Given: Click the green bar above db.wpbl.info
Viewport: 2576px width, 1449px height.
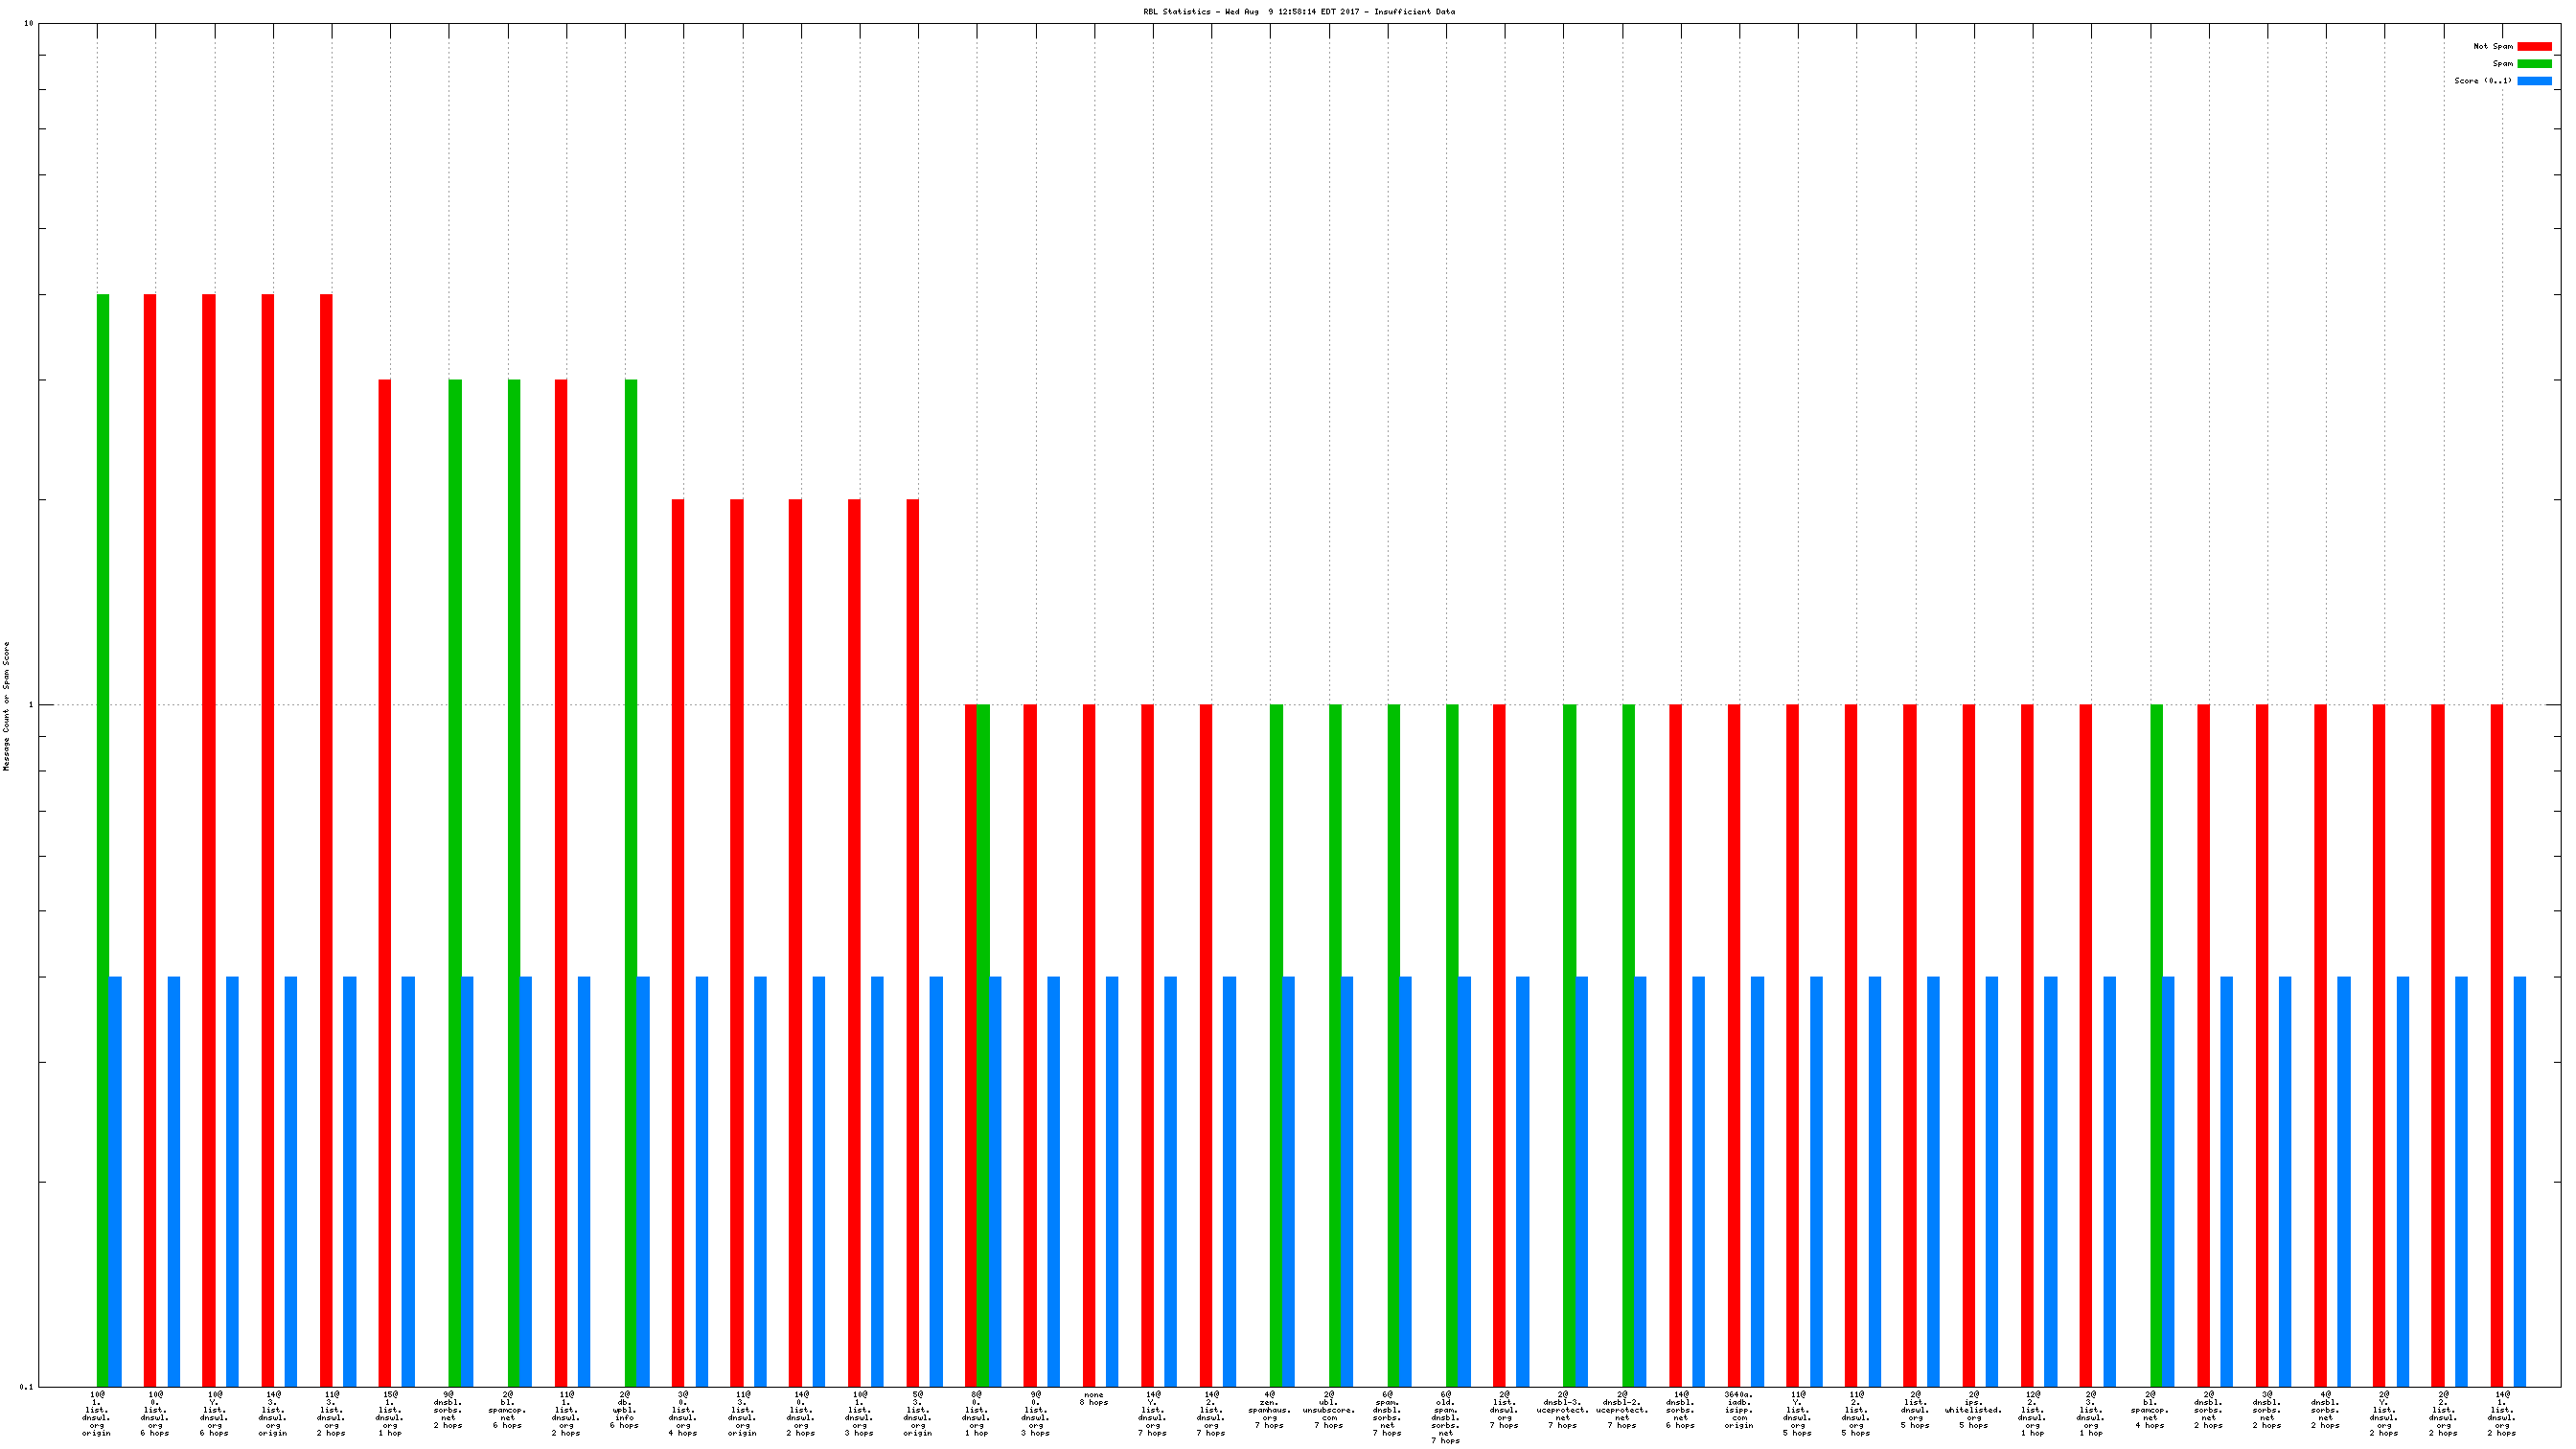Looking at the screenshot, I should (x=631, y=880).
